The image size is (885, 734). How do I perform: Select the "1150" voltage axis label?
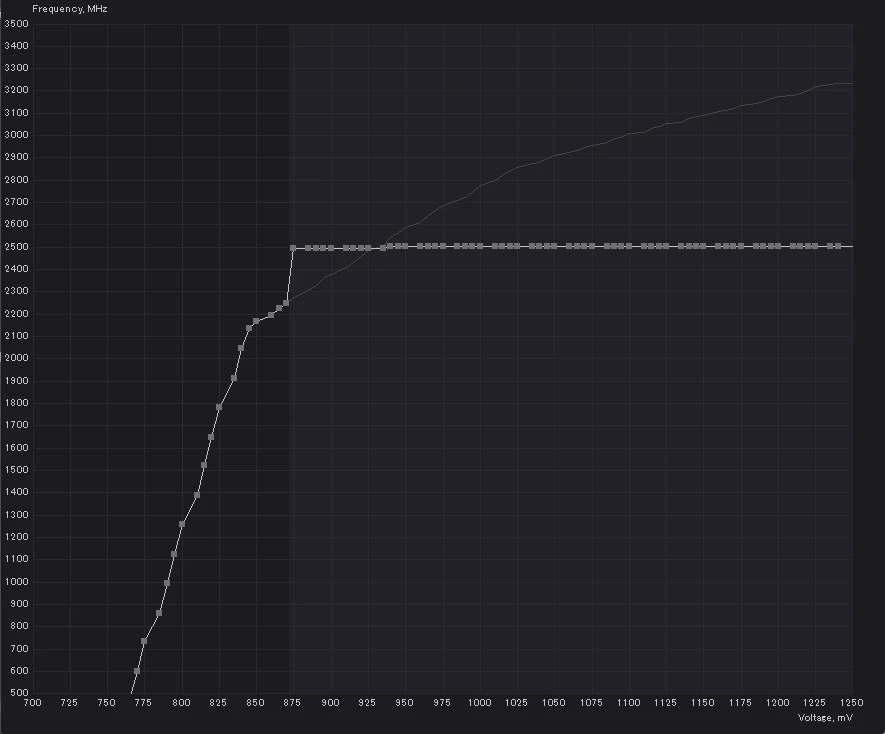pos(703,702)
